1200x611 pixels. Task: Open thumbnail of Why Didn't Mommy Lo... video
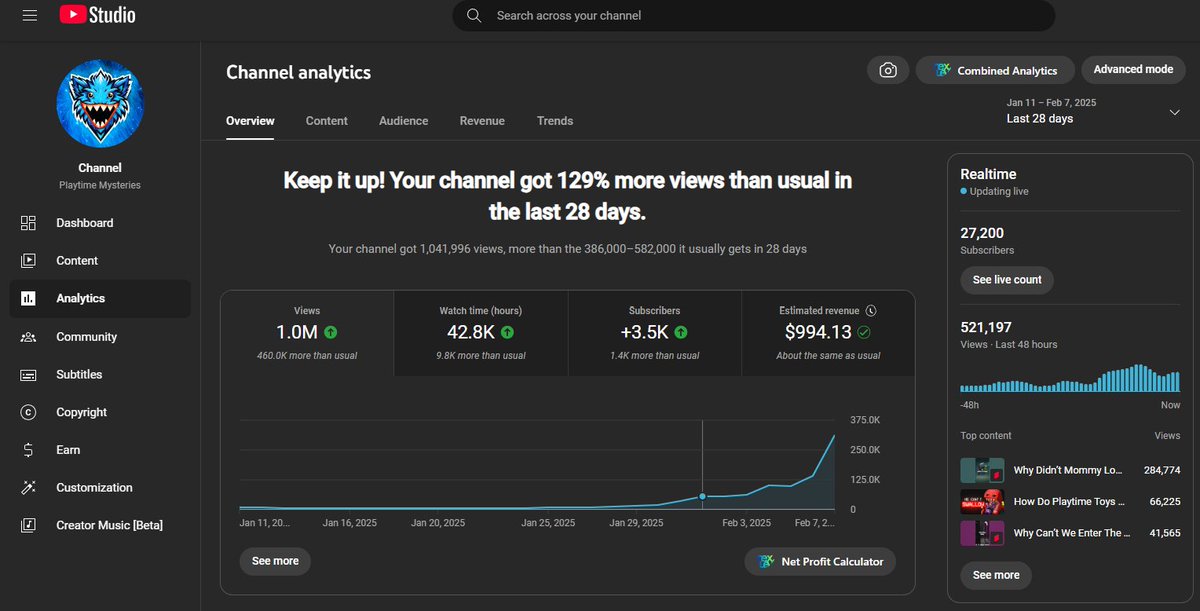(x=982, y=470)
